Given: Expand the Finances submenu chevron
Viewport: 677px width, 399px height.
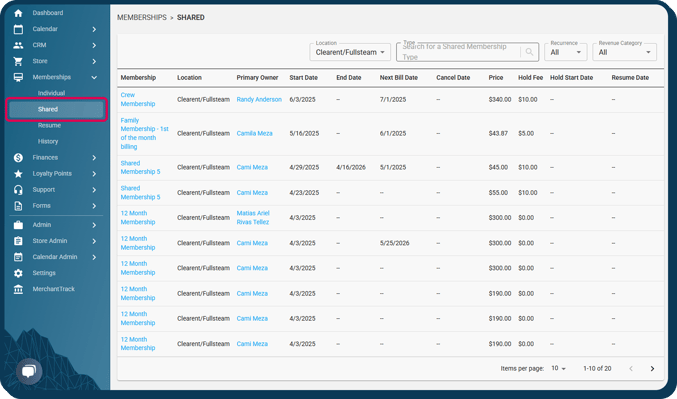Looking at the screenshot, I should coord(94,158).
